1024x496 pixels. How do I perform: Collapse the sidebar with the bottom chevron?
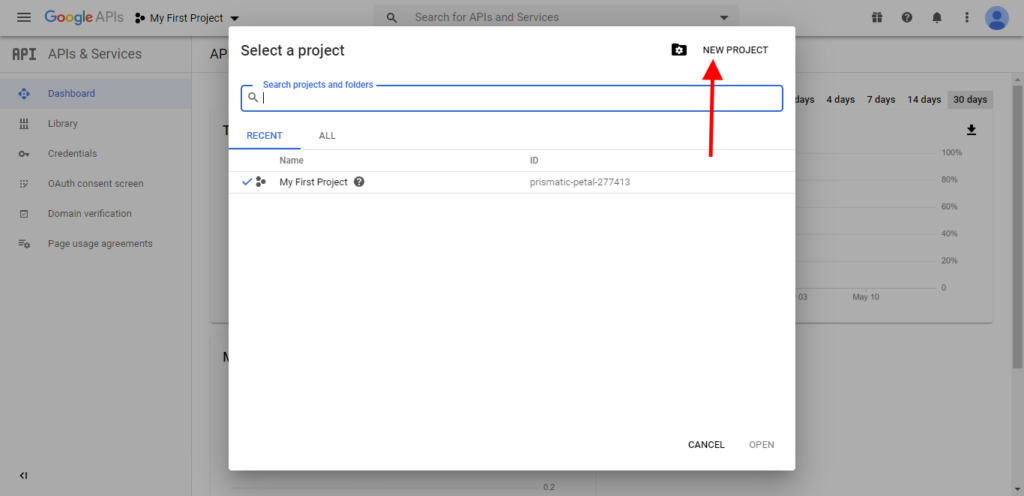[24, 476]
